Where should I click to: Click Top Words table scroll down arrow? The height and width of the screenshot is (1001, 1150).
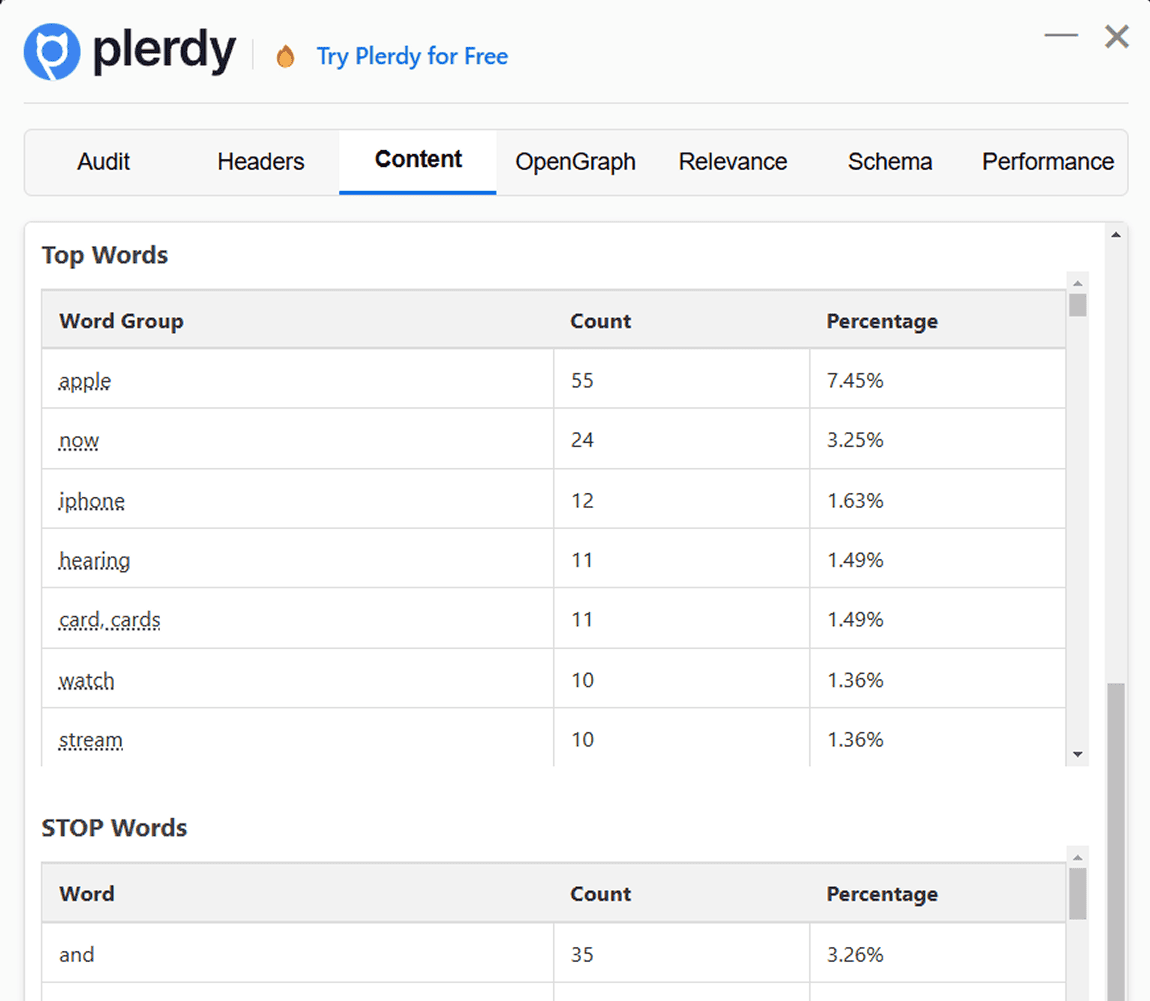click(1077, 754)
